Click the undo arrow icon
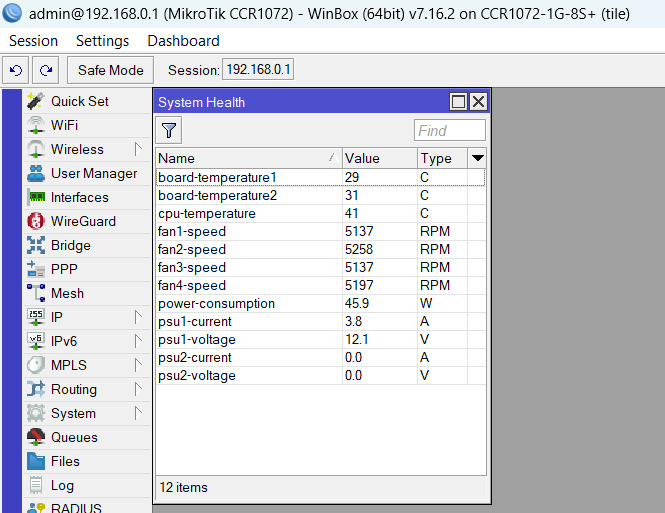Image resolution: width=665 pixels, height=513 pixels. pos(16,70)
